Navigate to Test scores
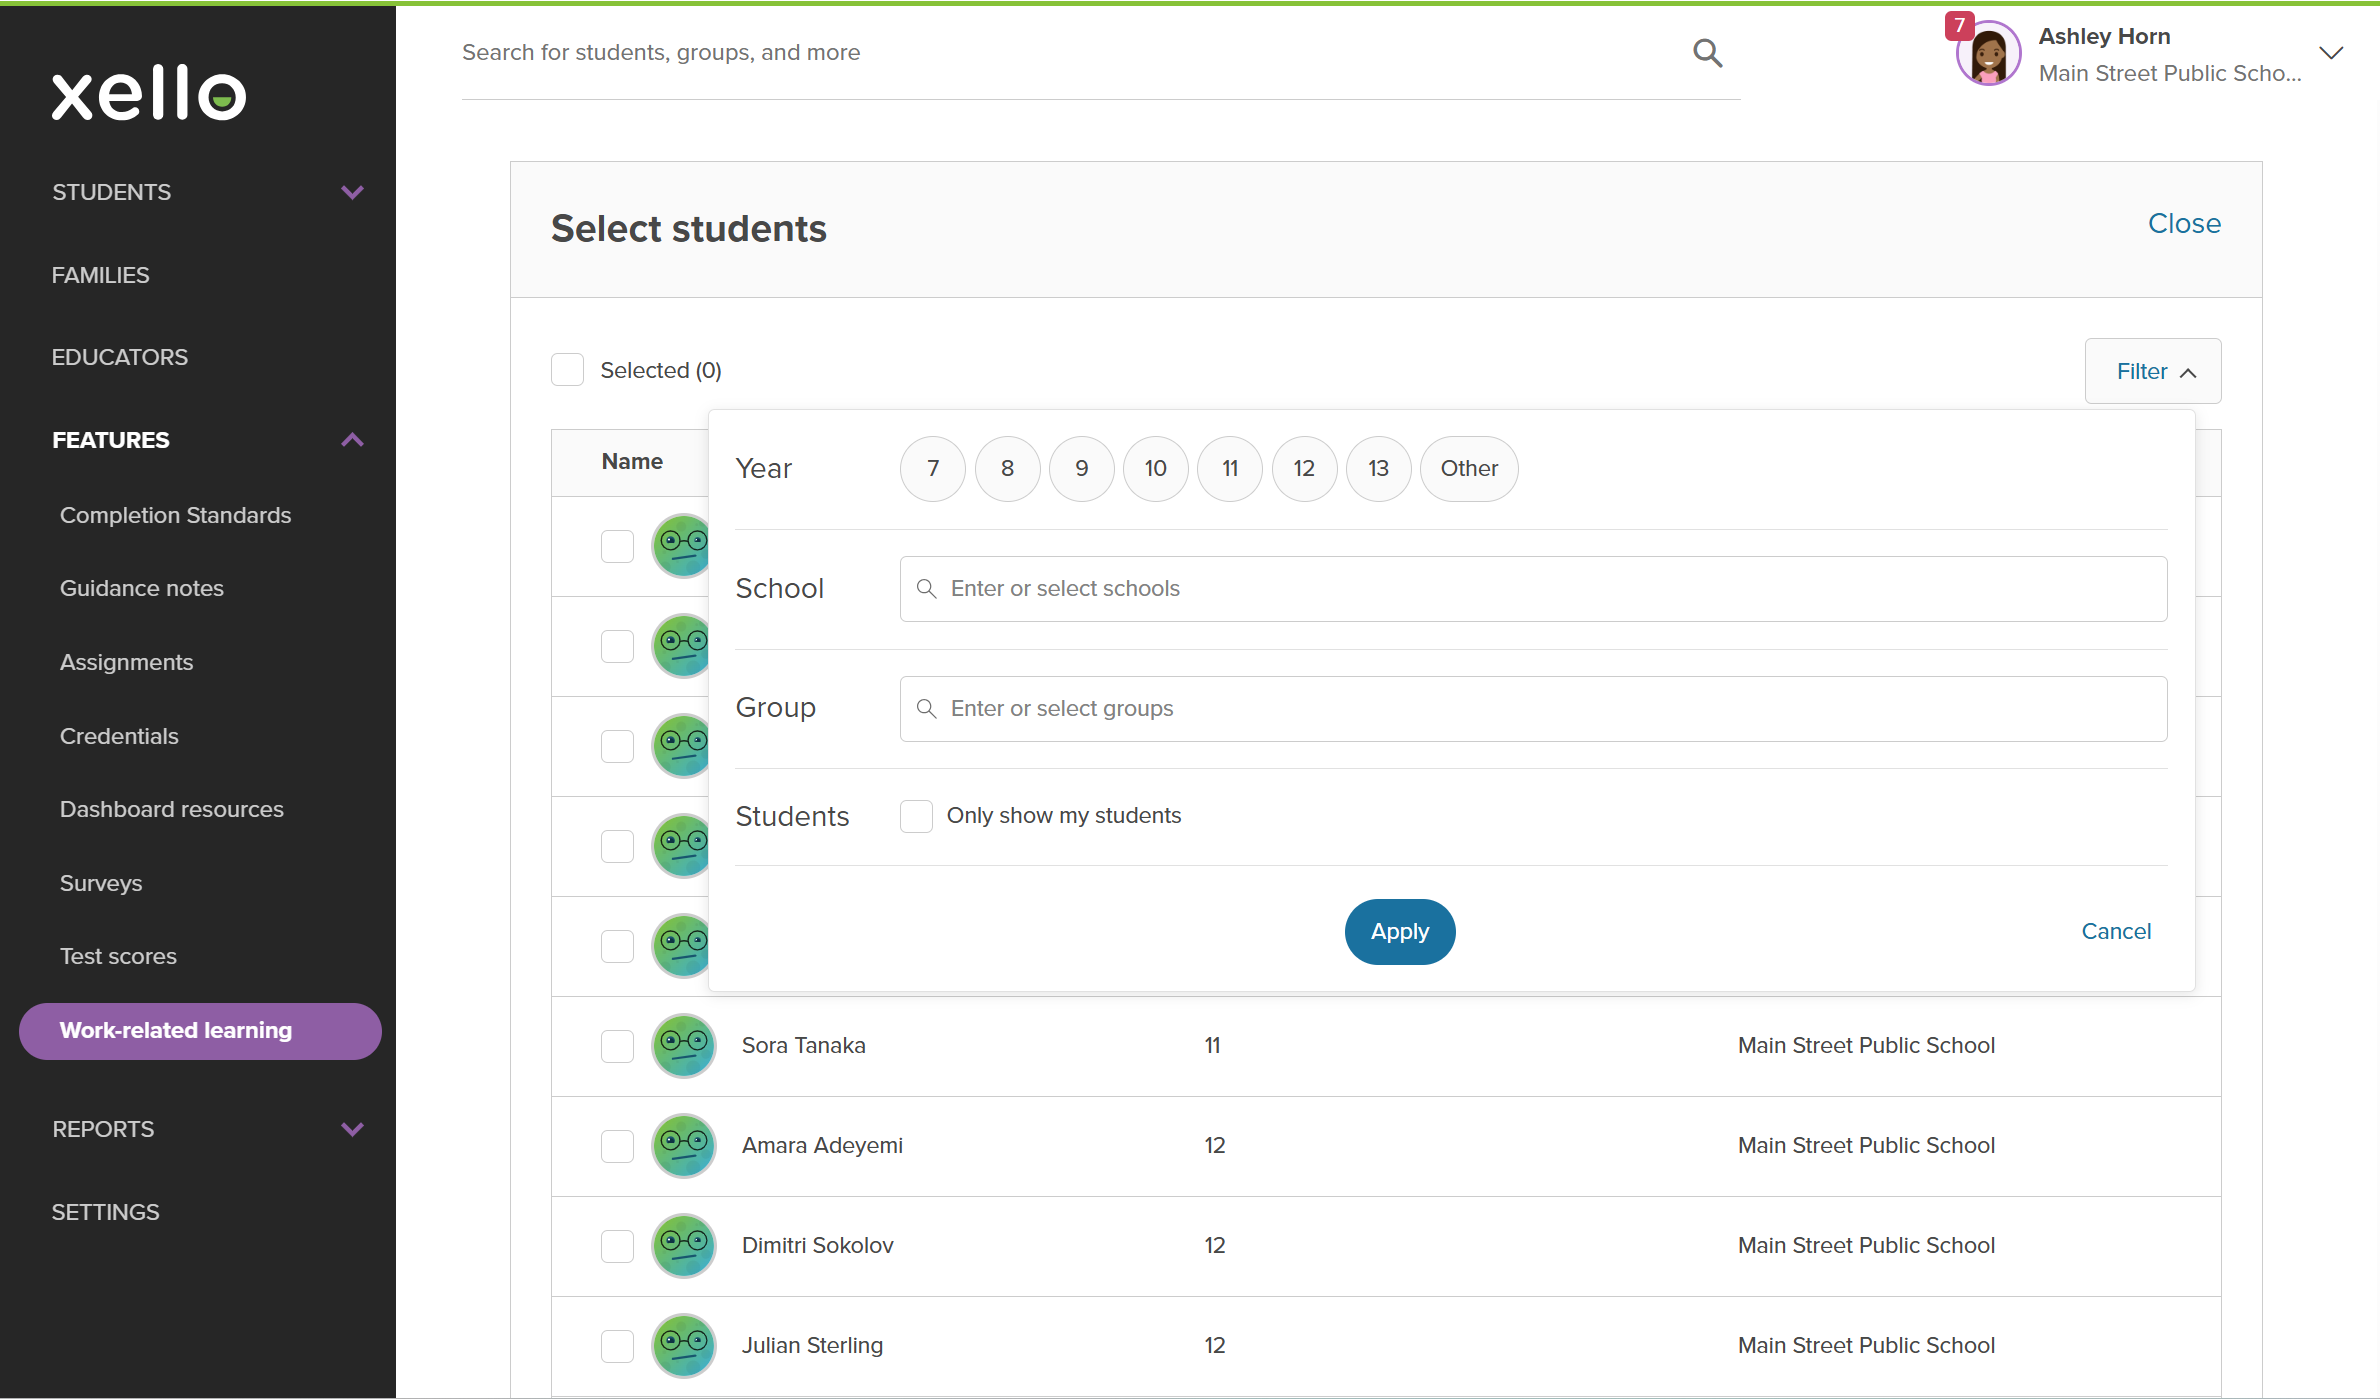 (x=118, y=956)
